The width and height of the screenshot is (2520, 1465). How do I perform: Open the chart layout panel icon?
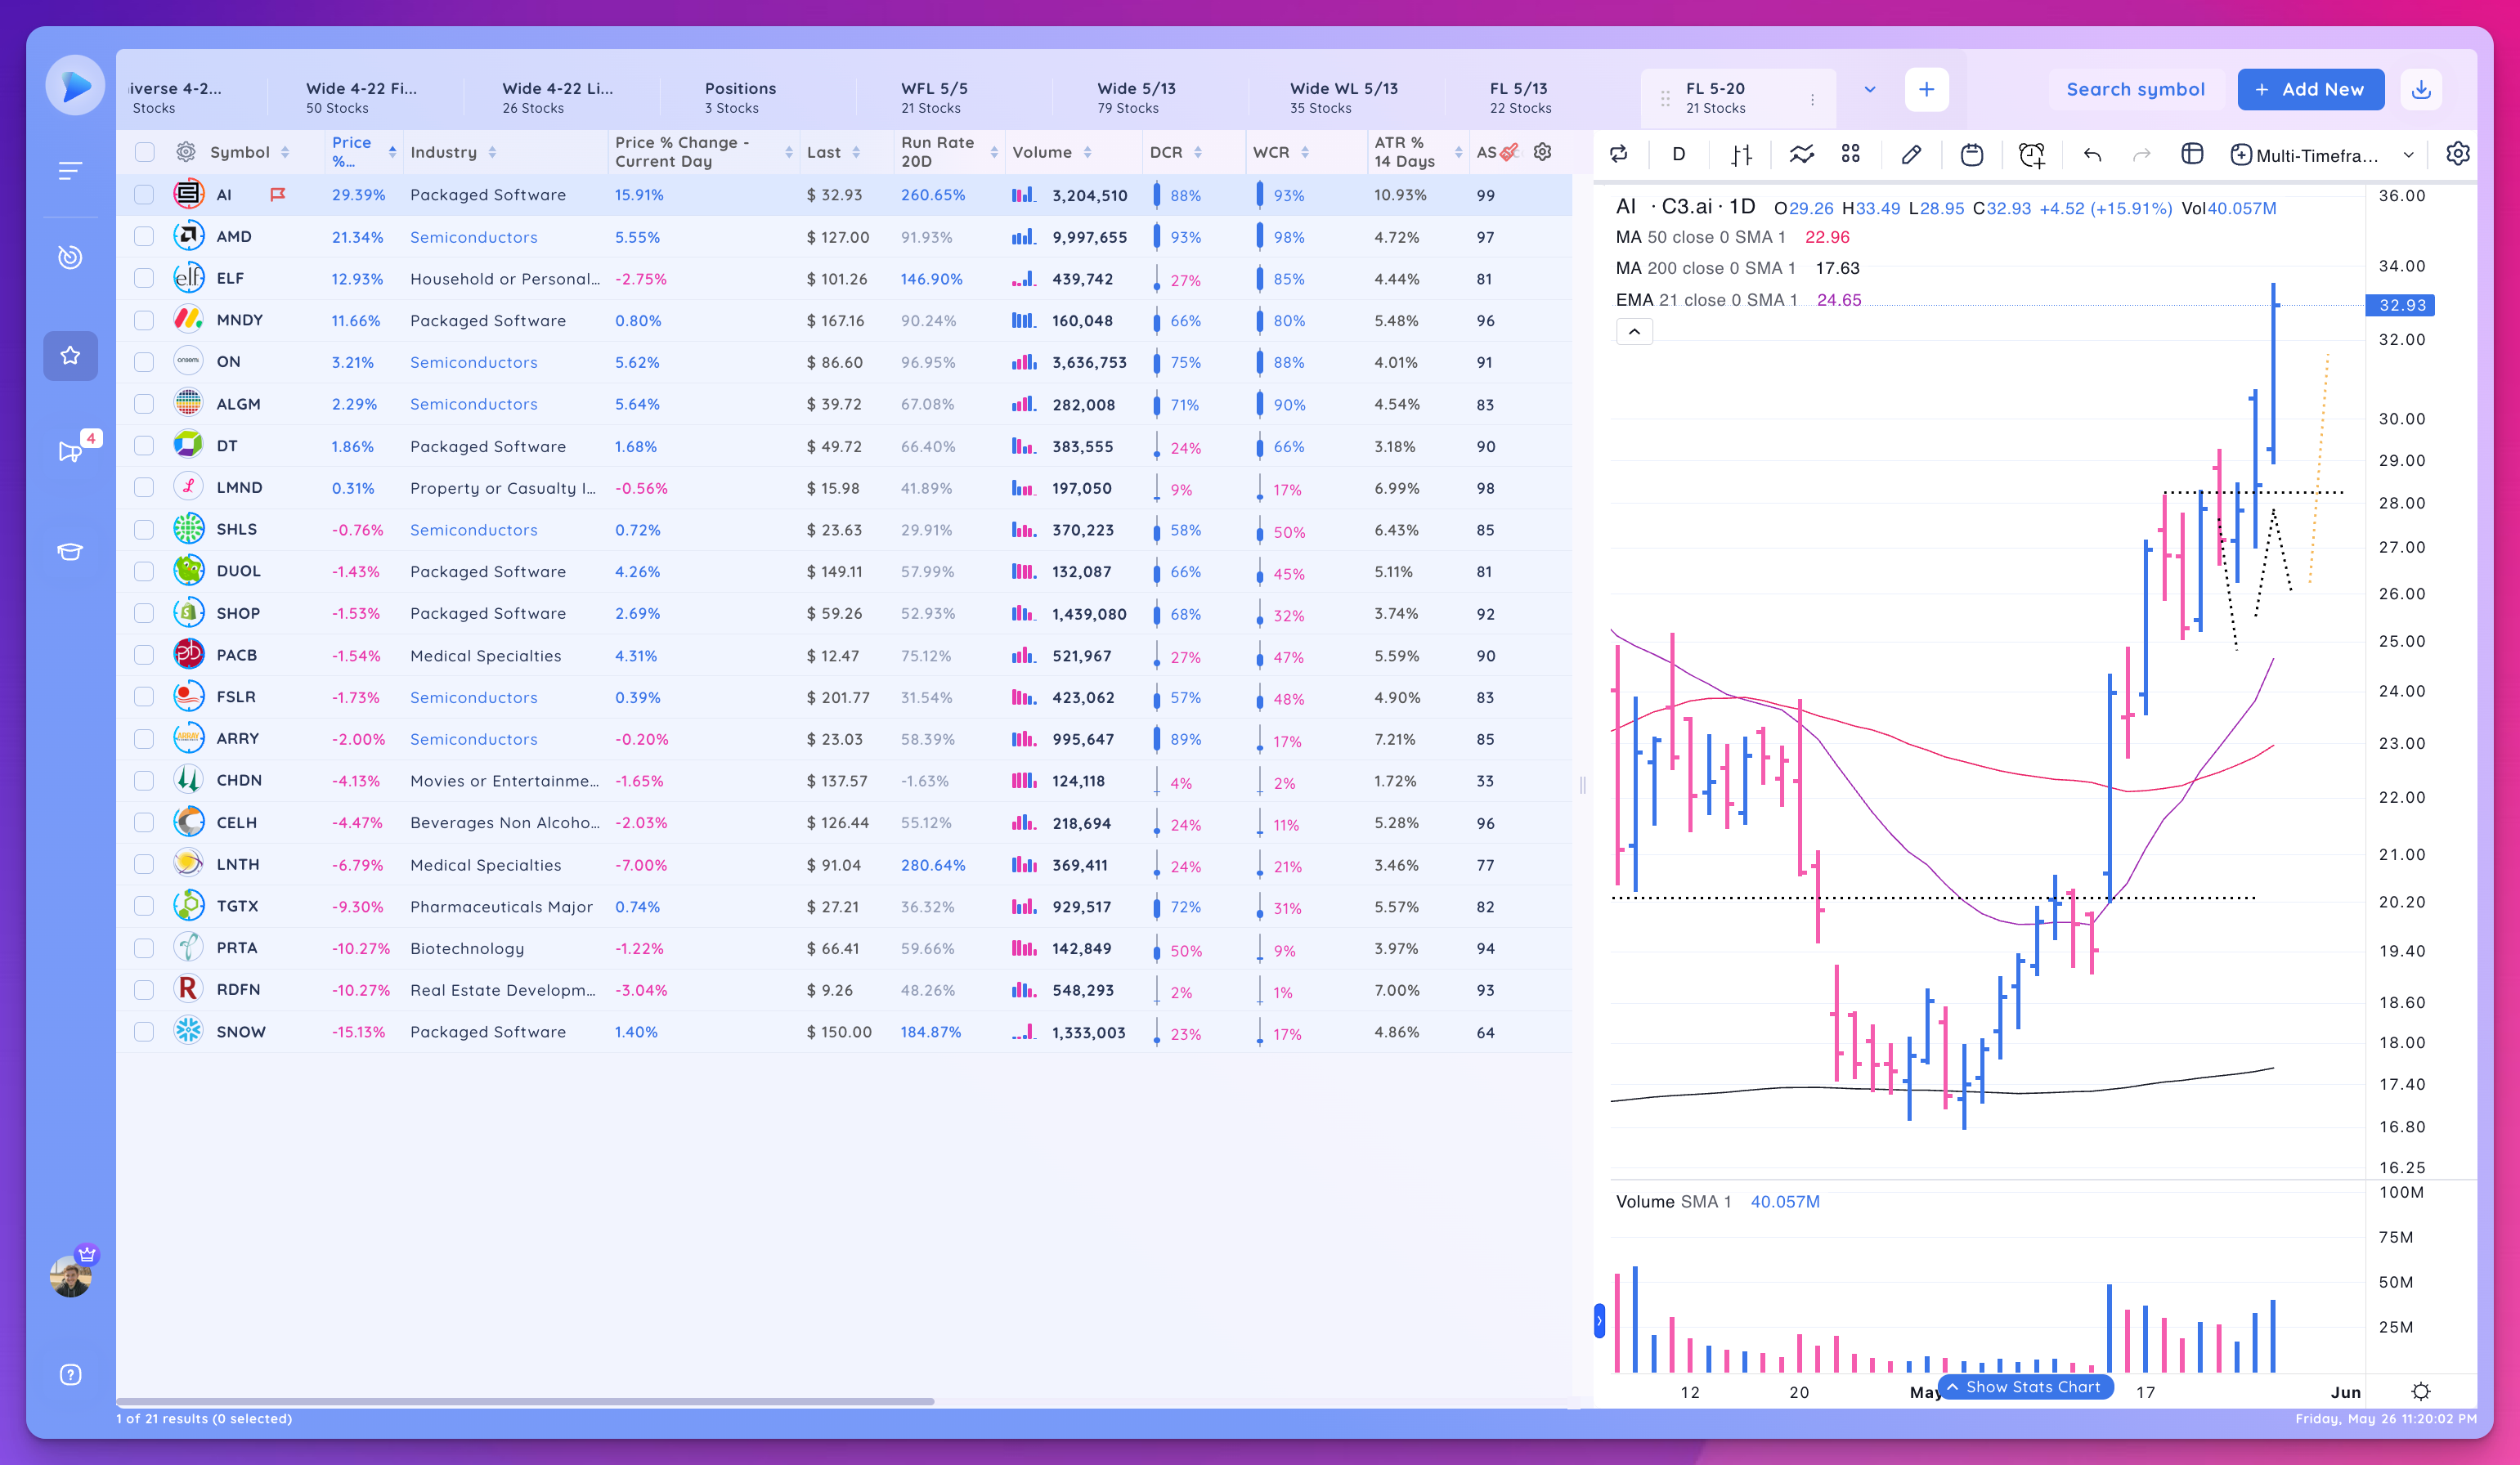[x=2192, y=154]
